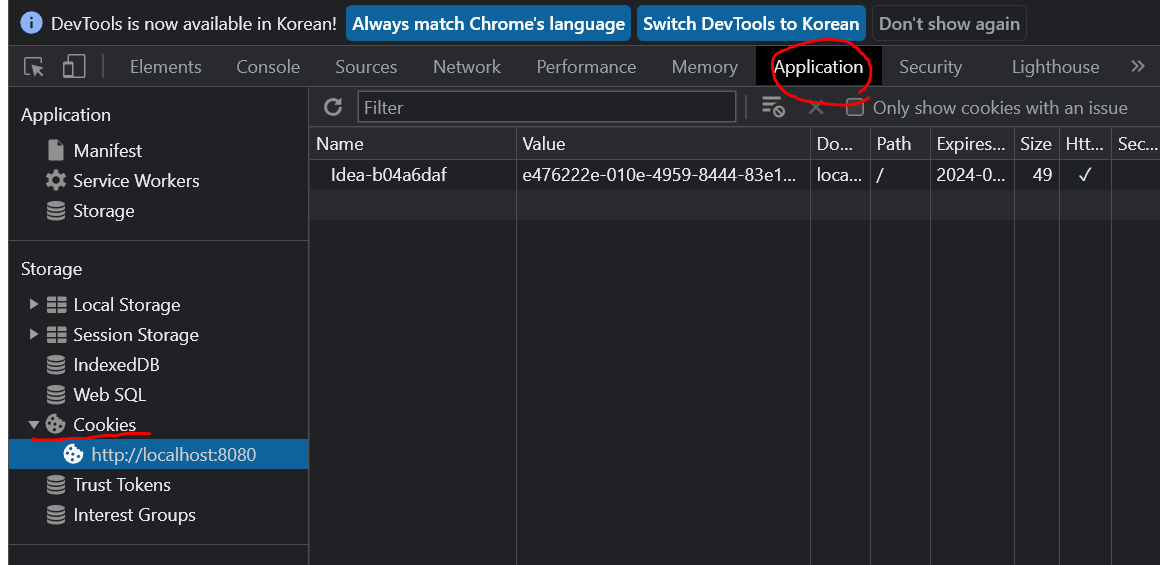Click the Manifest file icon
This screenshot has width=1160, height=565.
click(x=55, y=150)
